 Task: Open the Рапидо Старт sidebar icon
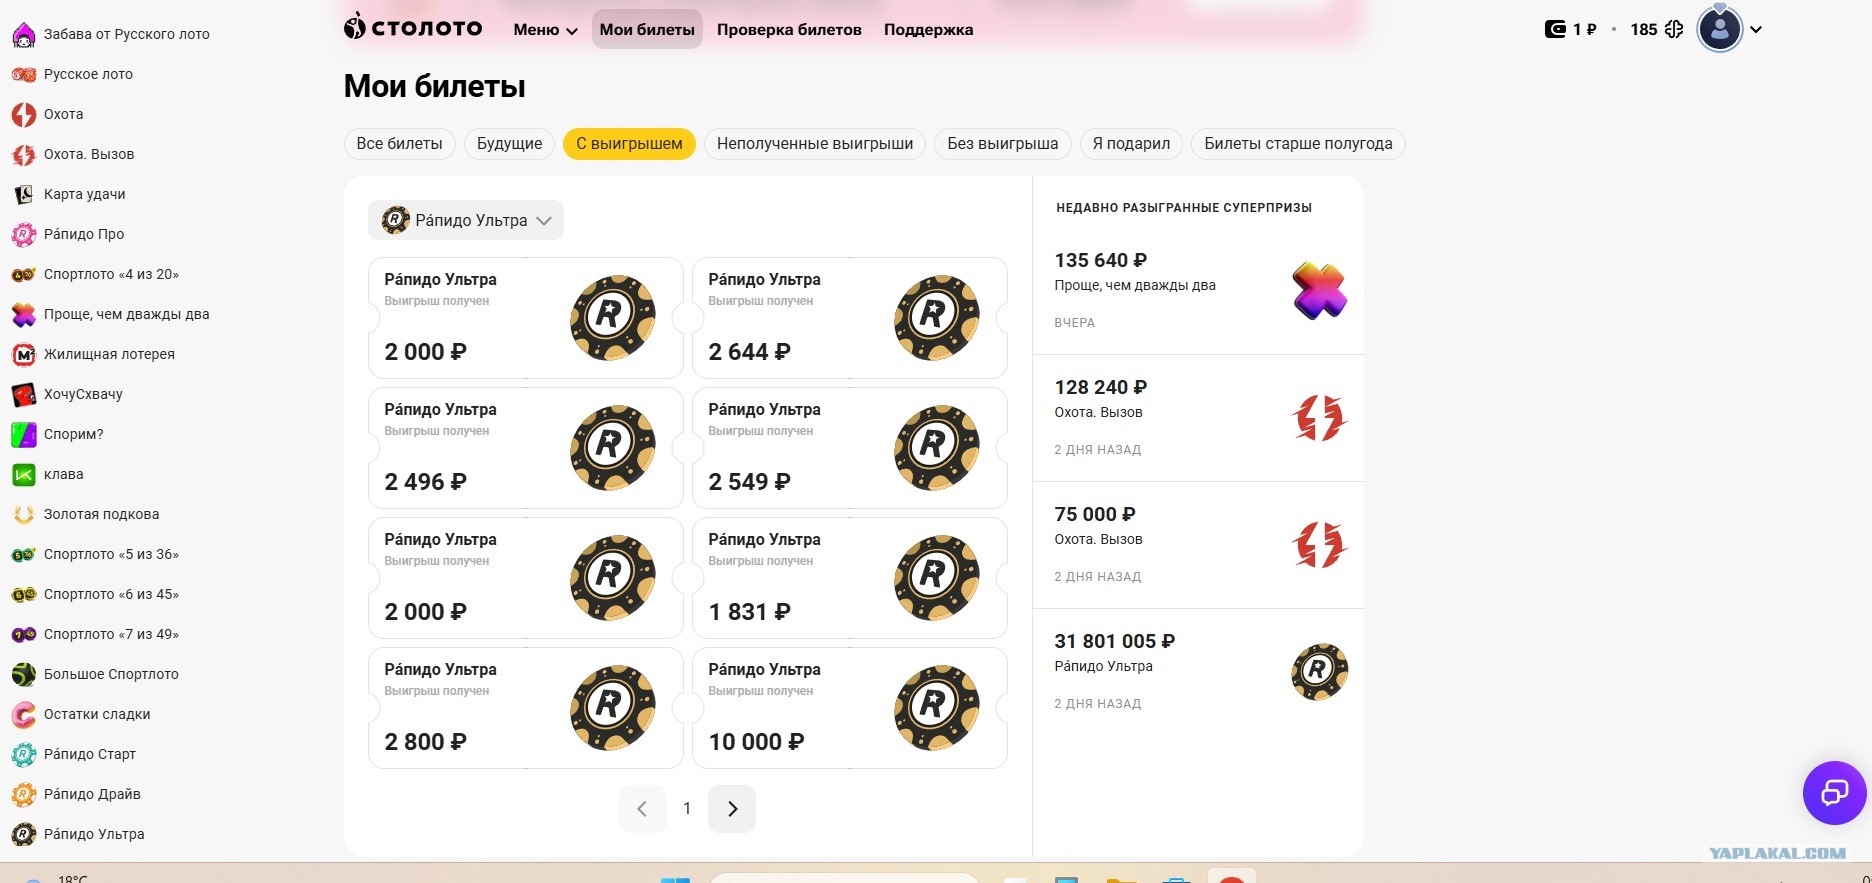23,754
